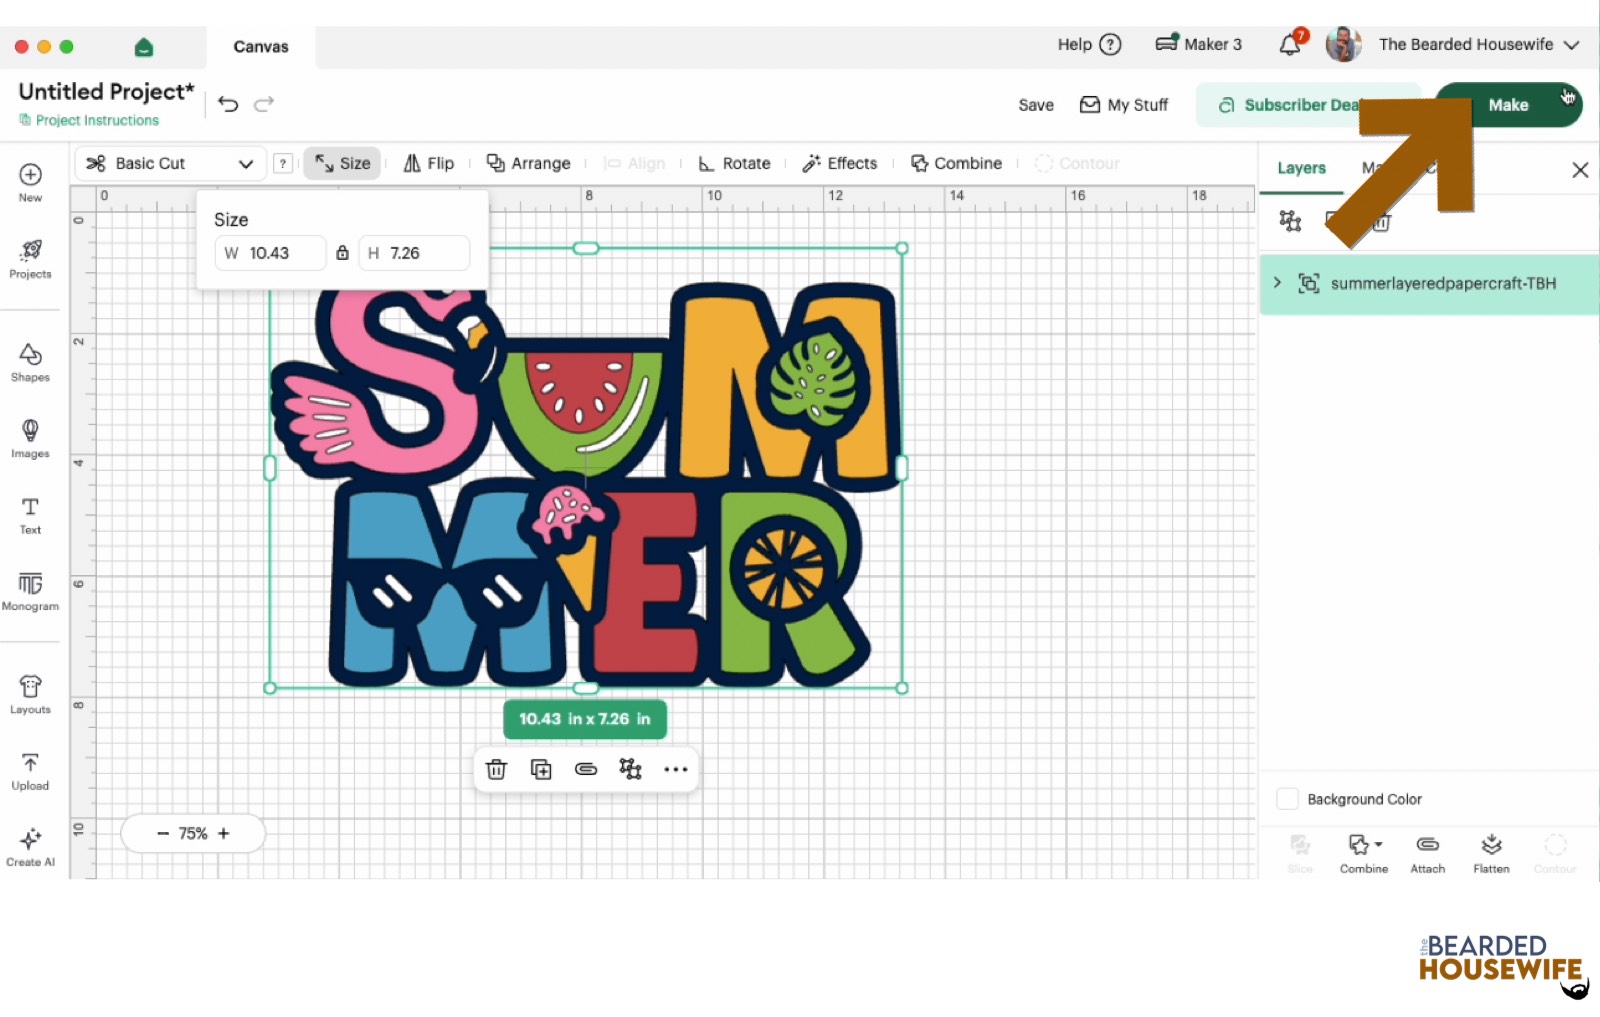Redo the last action

pos(264,104)
